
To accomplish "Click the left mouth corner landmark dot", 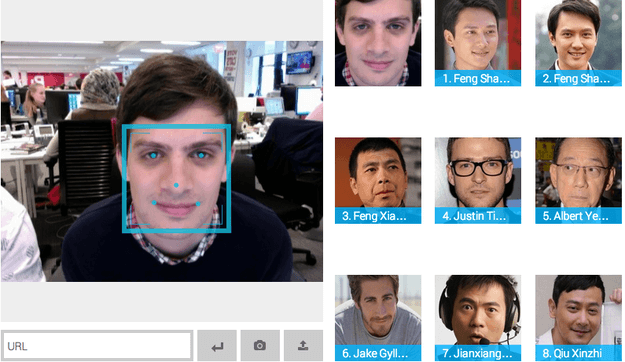I will point(154,203).
